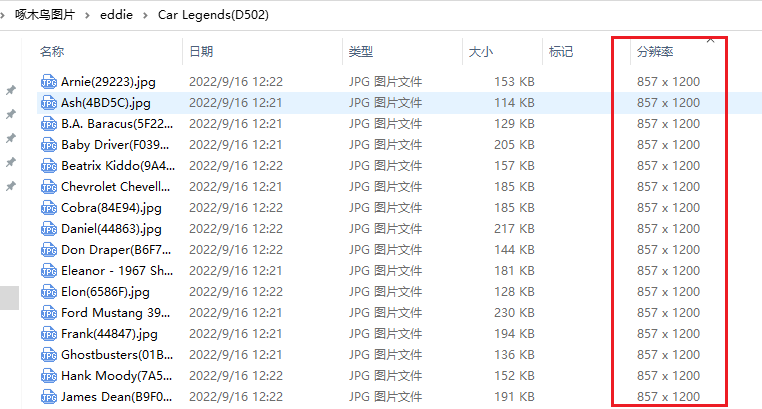Click the 类型 column header

point(361,51)
